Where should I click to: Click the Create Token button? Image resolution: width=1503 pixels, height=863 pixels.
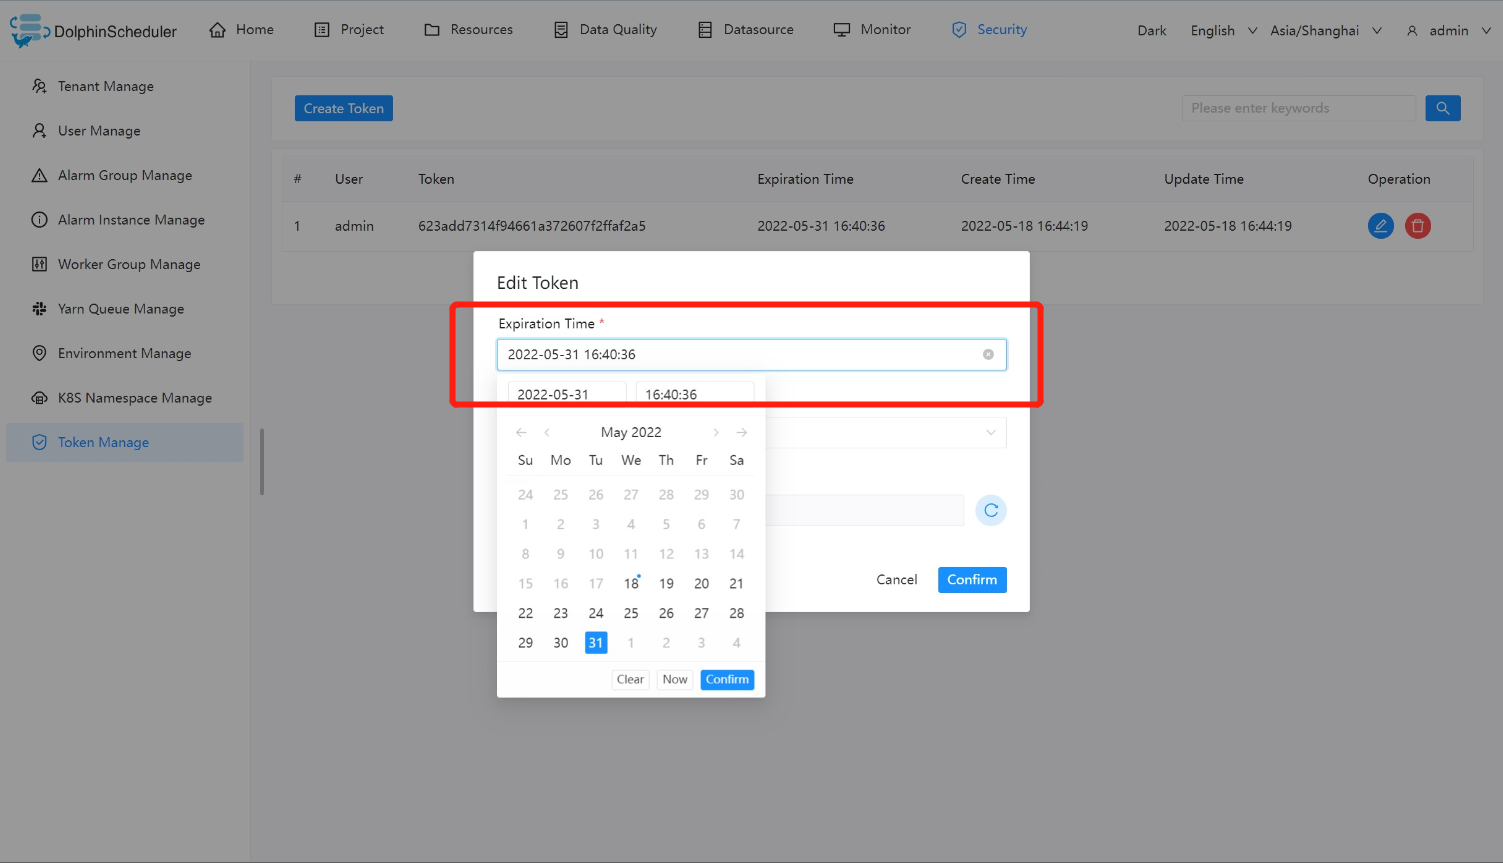click(343, 107)
